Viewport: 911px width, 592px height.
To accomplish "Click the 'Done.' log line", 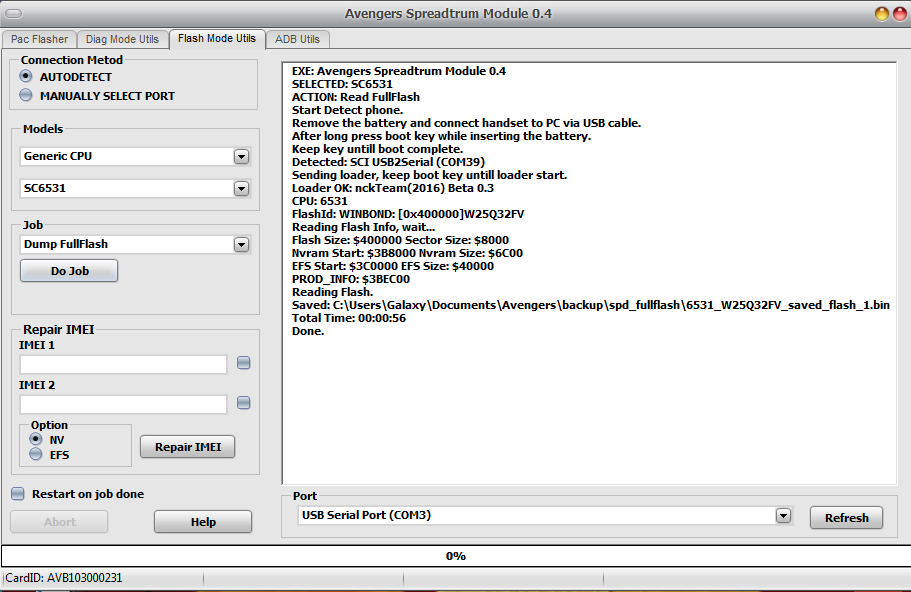I will [308, 331].
